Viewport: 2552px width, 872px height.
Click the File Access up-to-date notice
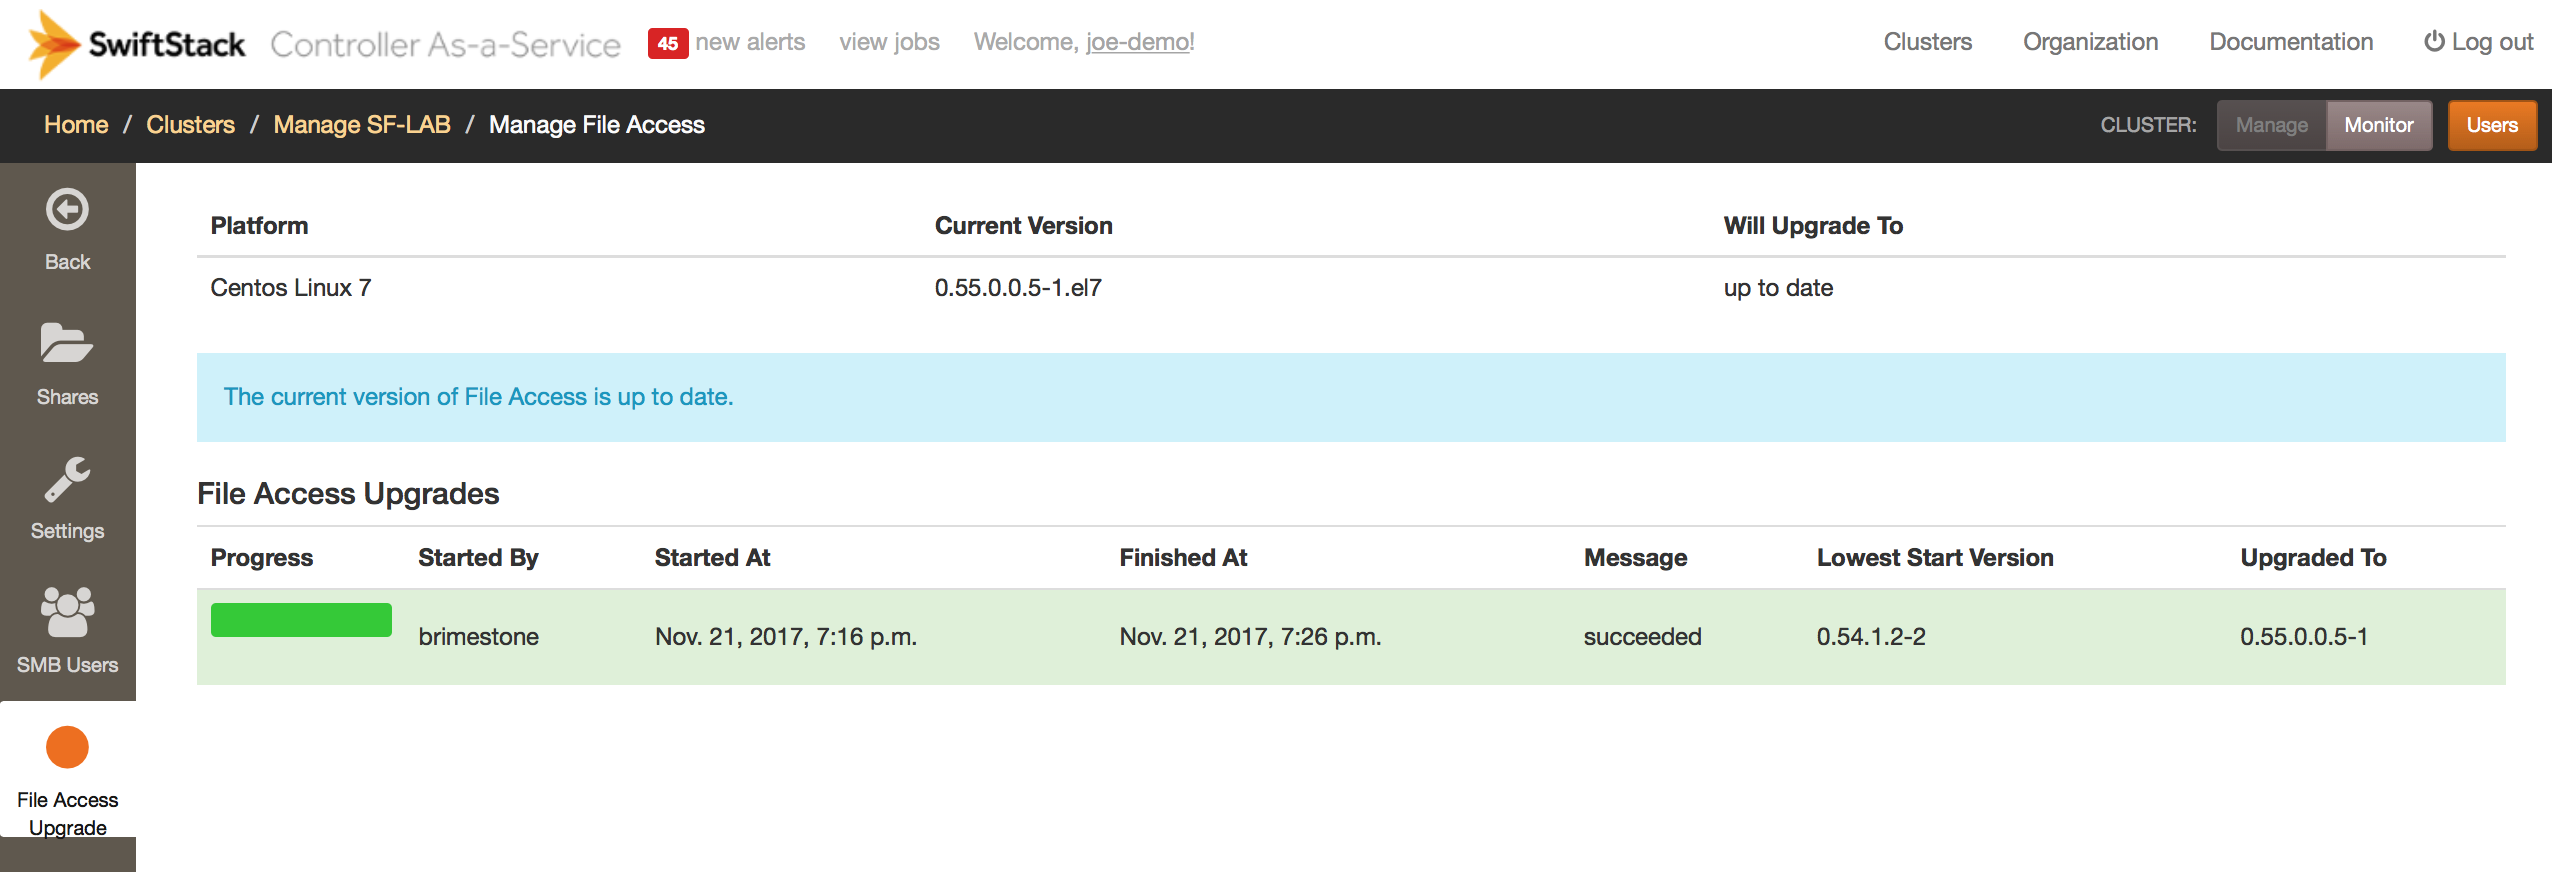1351,397
